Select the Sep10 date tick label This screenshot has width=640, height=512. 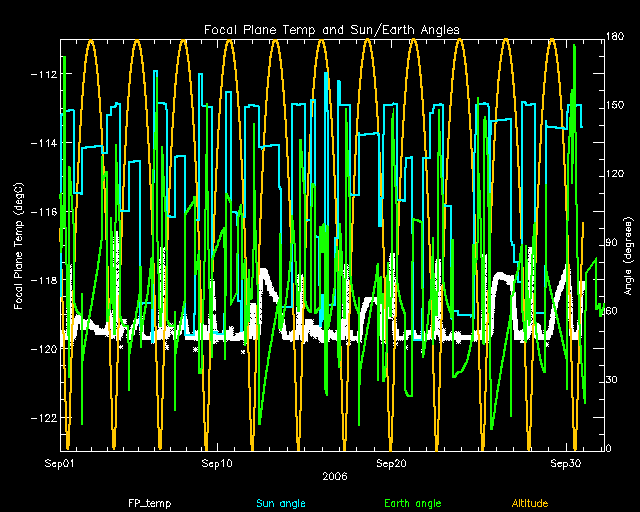[217, 464]
